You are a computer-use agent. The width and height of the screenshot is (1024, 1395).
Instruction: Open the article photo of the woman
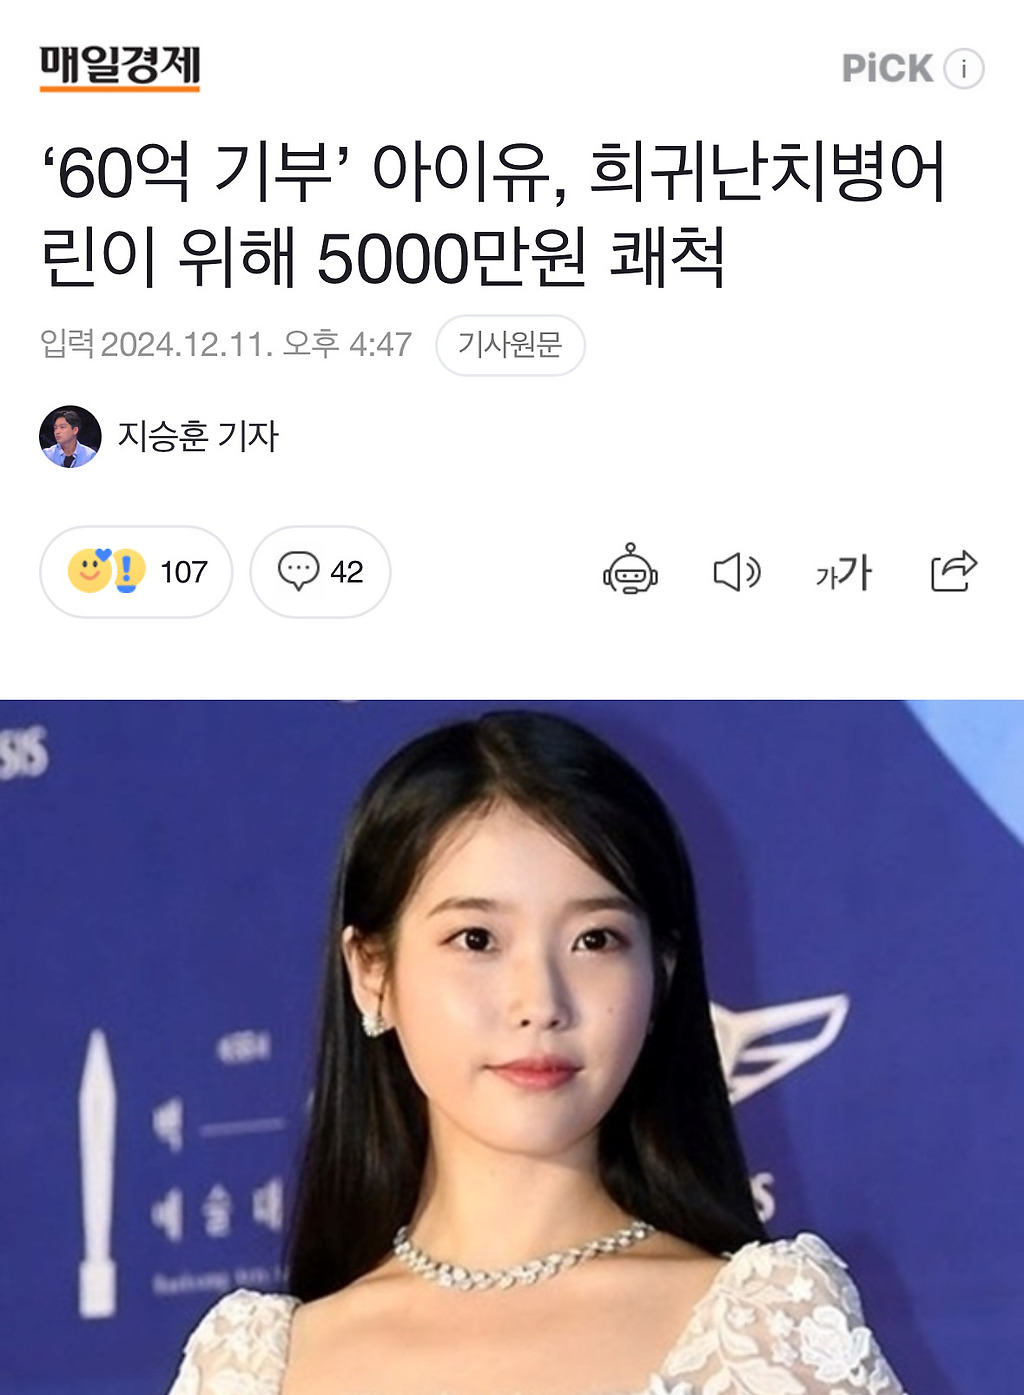(x=512, y=1047)
